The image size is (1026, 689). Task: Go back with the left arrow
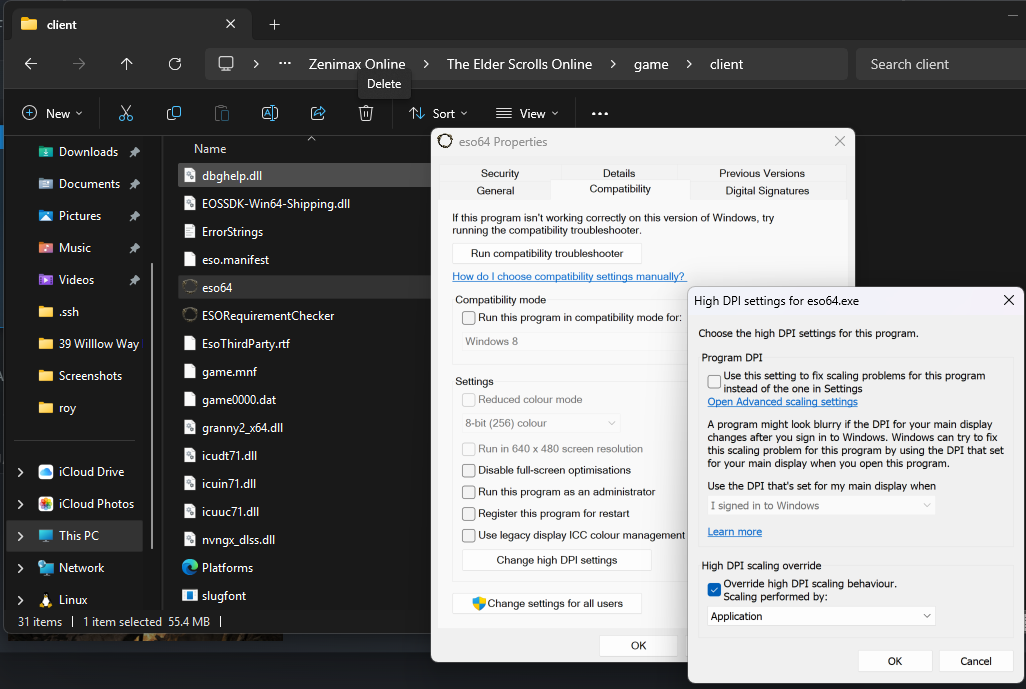point(31,64)
